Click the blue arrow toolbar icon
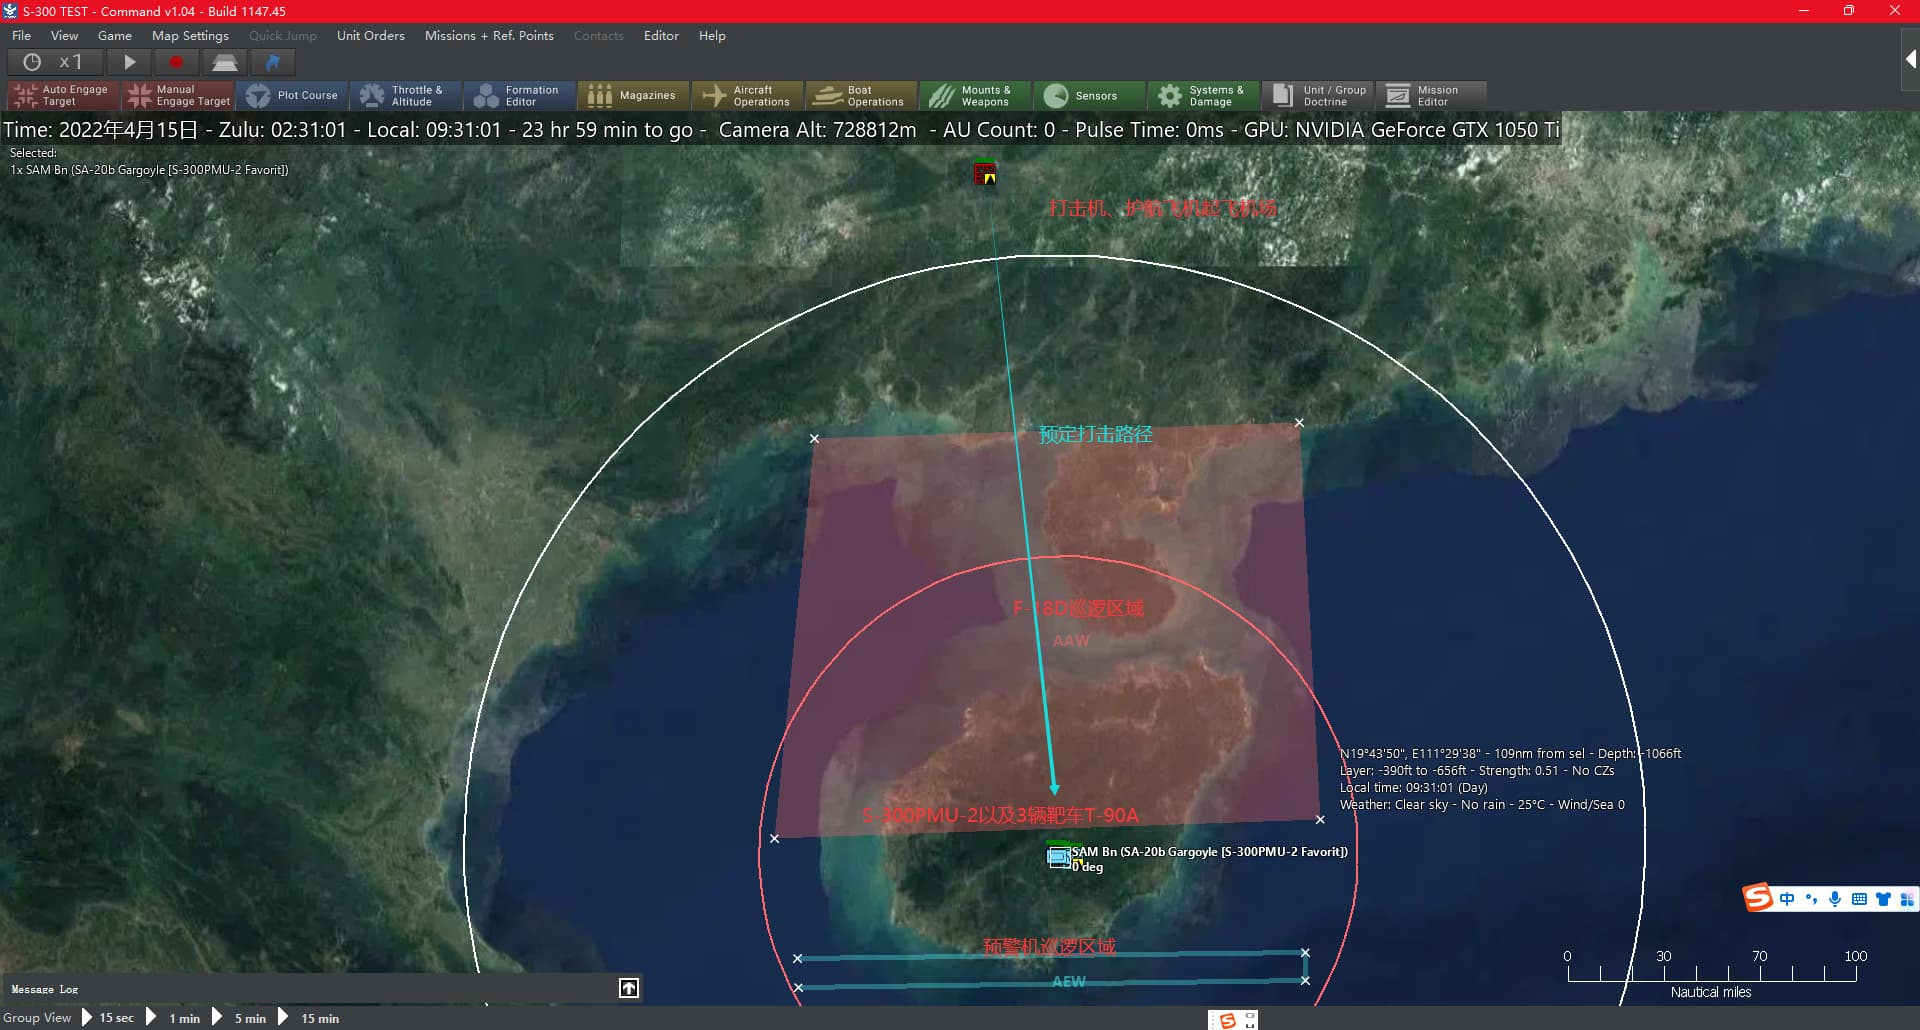This screenshot has height=1030, width=1920. point(272,62)
